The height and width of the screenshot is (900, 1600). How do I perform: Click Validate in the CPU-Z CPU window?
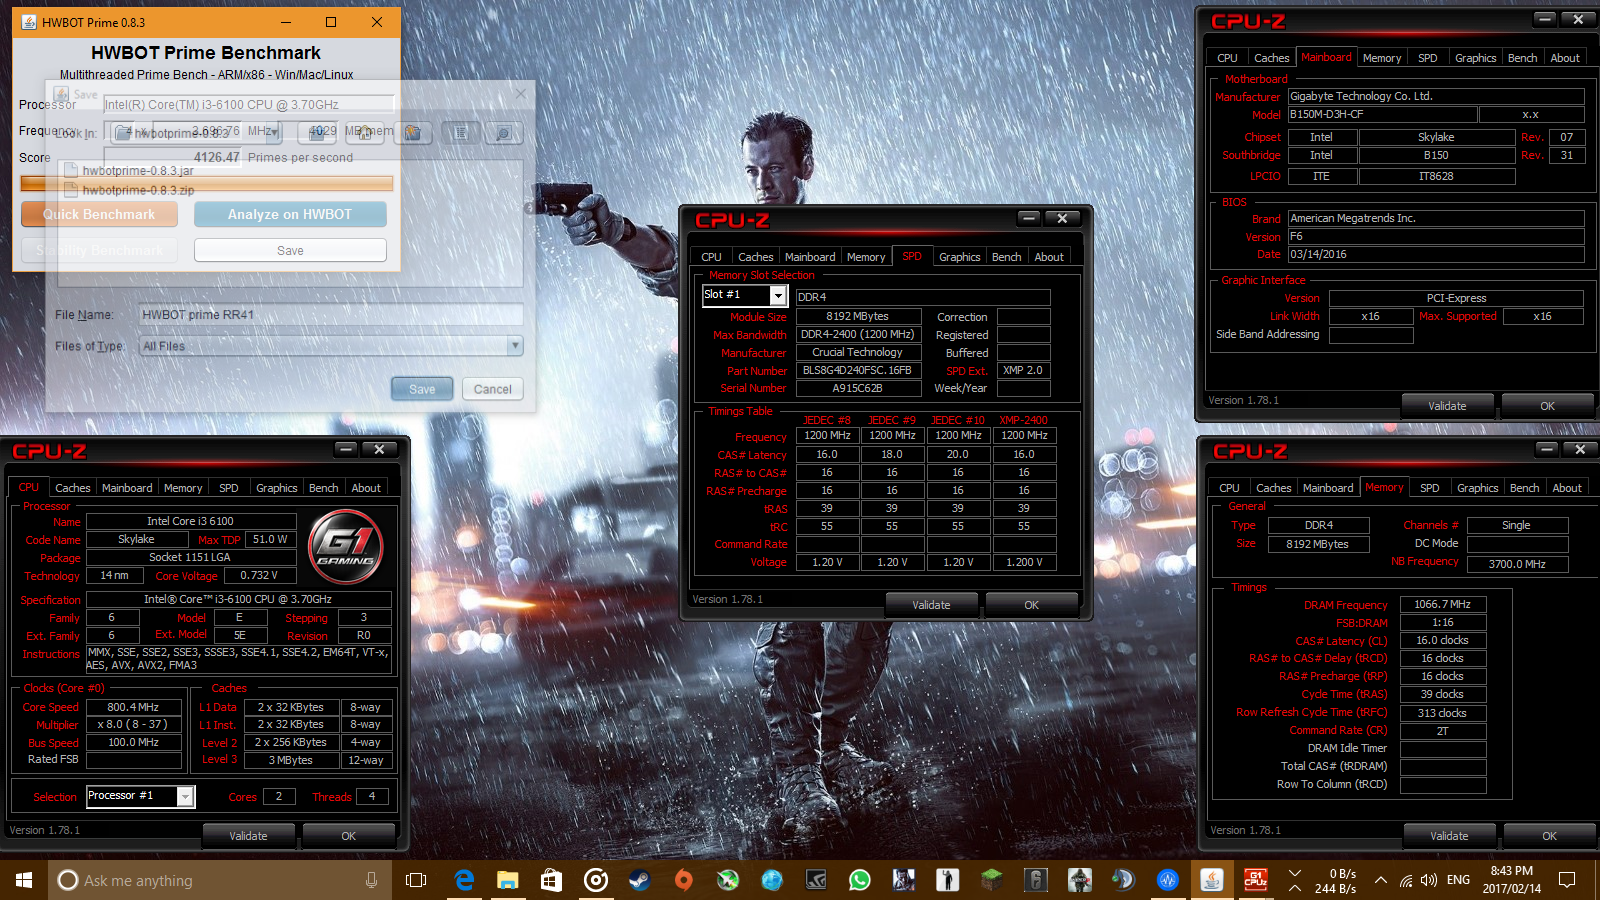pyautogui.click(x=248, y=836)
